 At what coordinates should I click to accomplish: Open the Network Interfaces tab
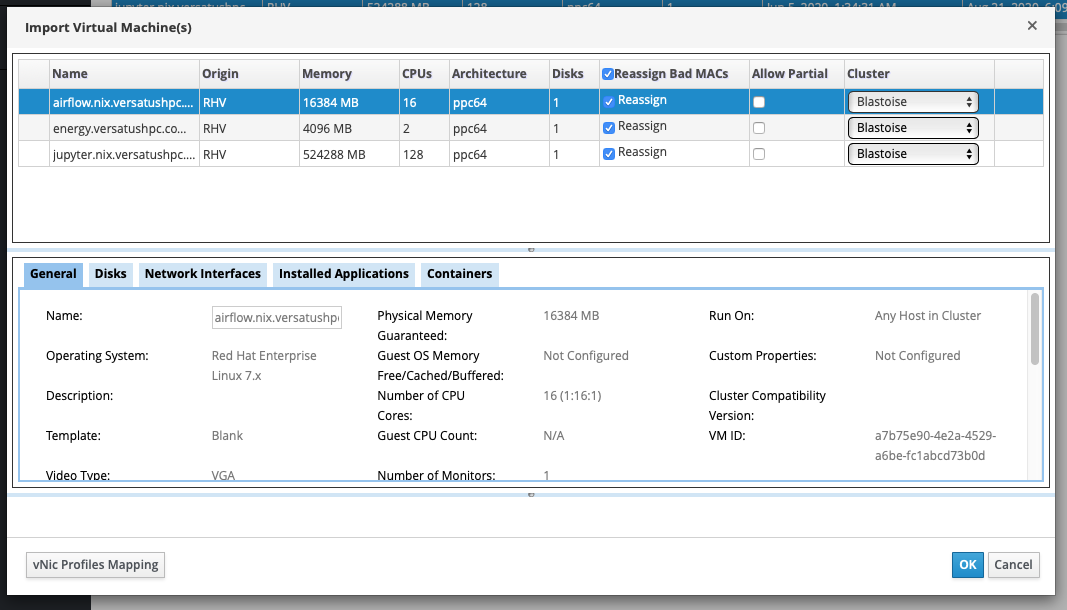pyautogui.click(x=202, y=274)
